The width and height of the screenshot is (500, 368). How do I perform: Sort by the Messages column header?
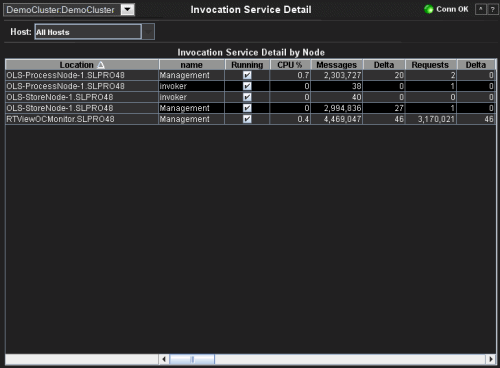[337, 65]
